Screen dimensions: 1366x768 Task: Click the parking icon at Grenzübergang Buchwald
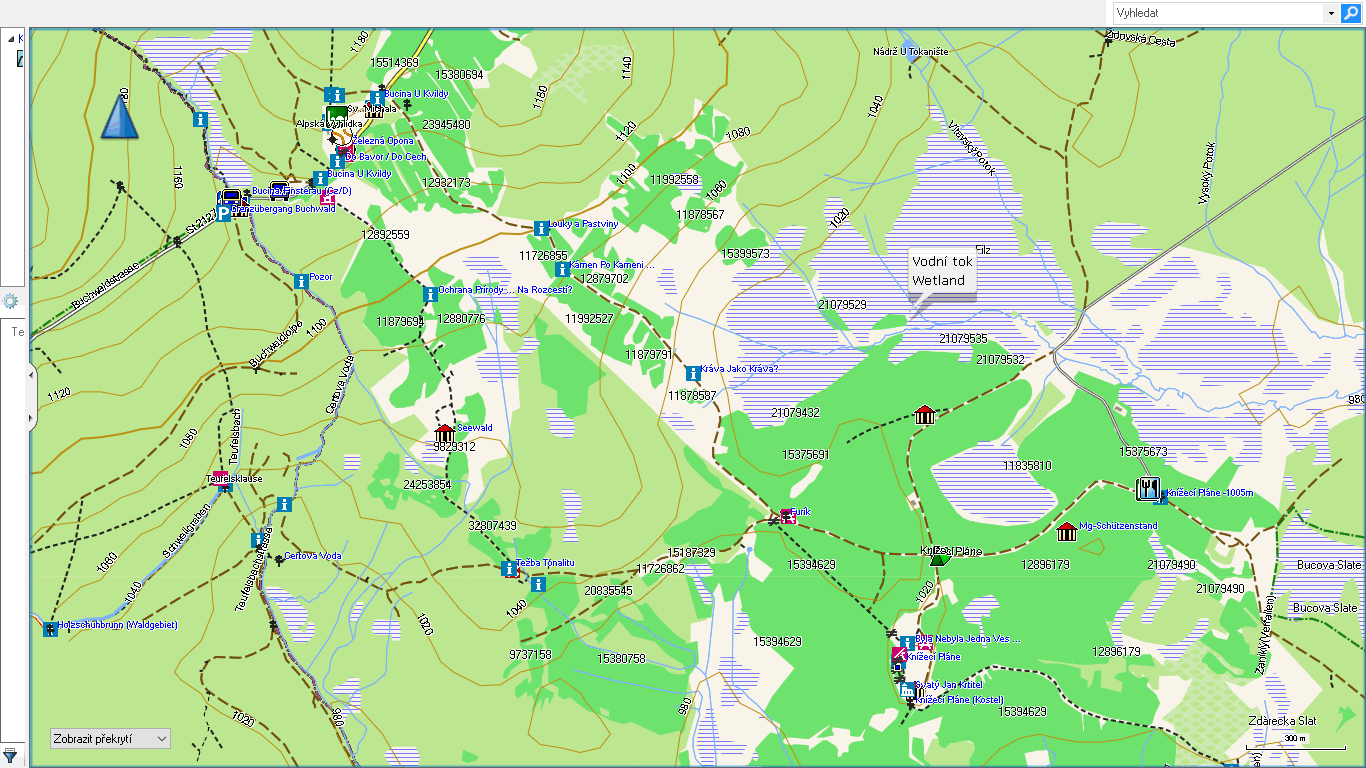pyautogui.click(x=223, y=214)
